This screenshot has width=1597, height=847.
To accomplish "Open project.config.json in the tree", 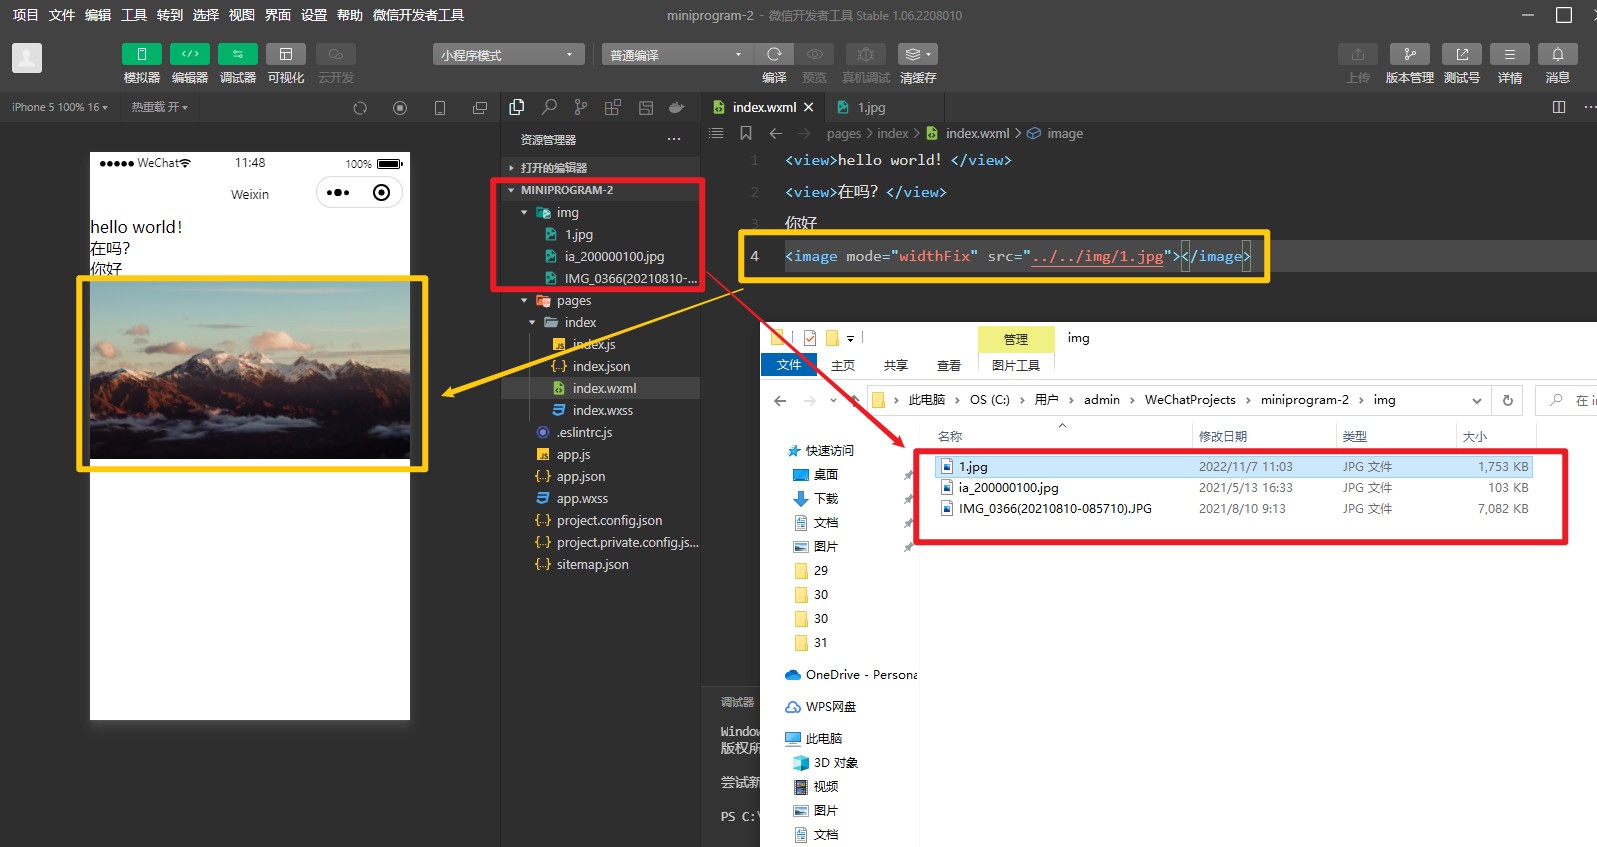I will 609,520.
